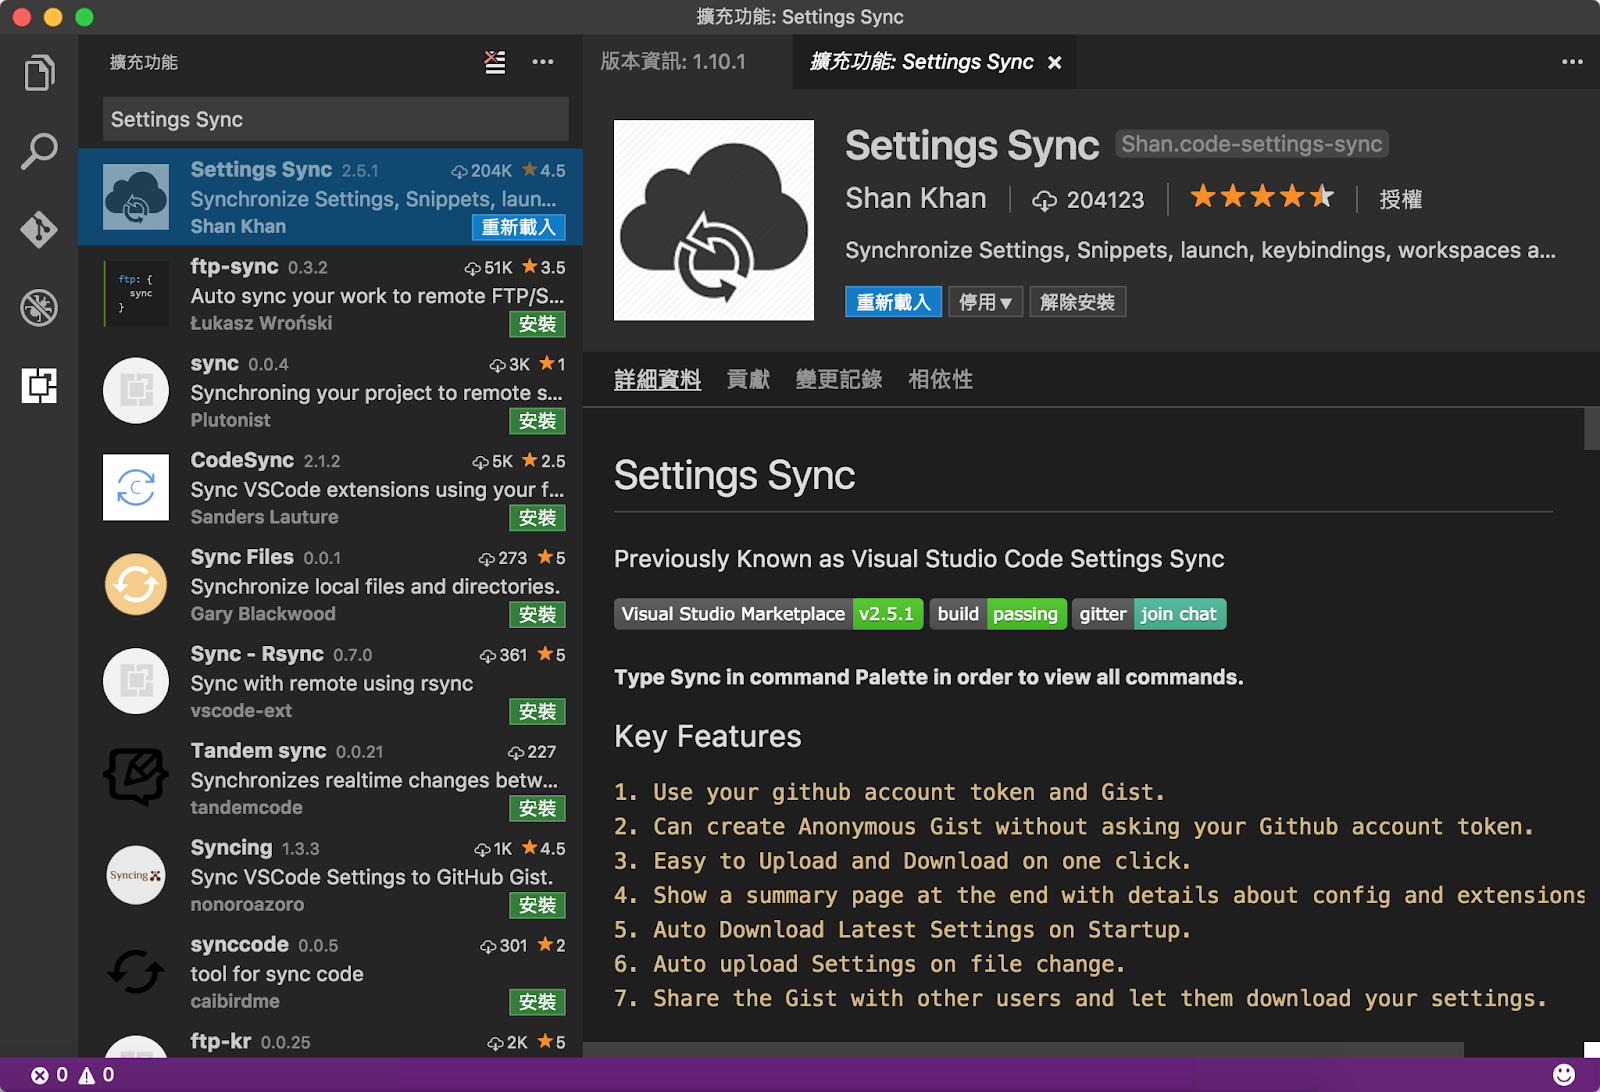Install the ftp-sync extension
1600x1092 pixels.
tap(537, 324)
